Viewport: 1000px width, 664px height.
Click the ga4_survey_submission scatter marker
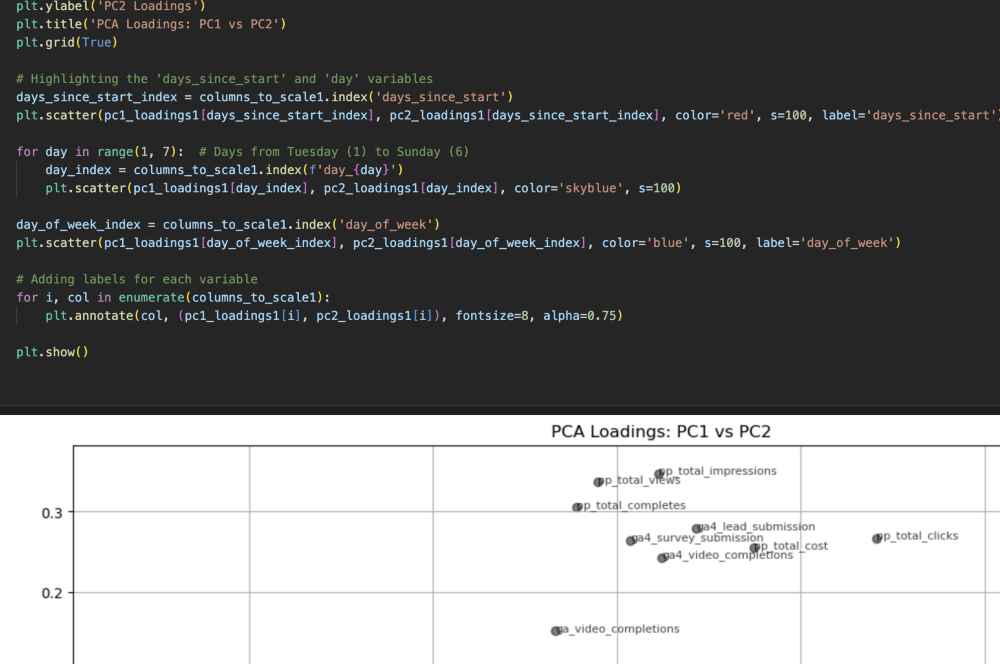coord(633,538)
